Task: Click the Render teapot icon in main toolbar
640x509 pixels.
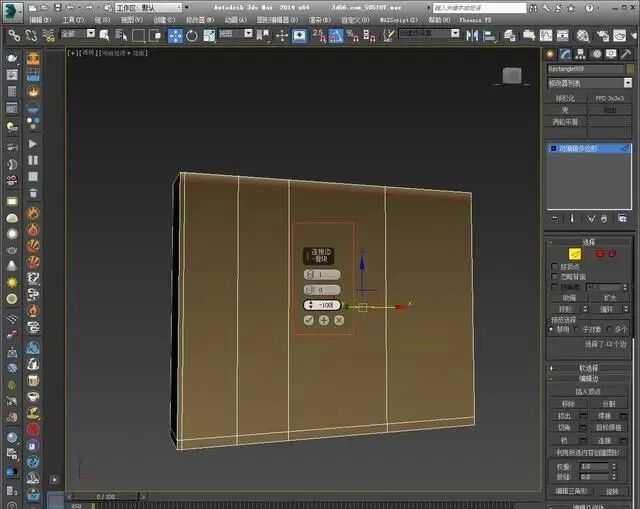Action: (619, 36)
